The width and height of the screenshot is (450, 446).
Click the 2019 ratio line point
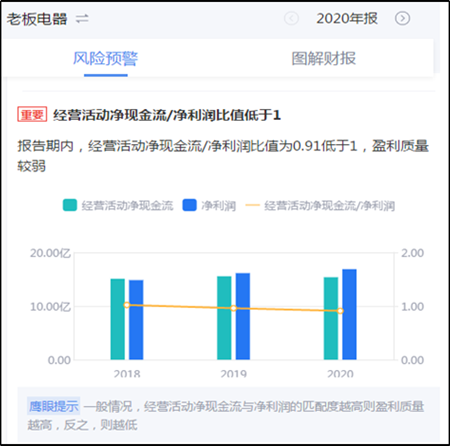[x=233, y=308]
